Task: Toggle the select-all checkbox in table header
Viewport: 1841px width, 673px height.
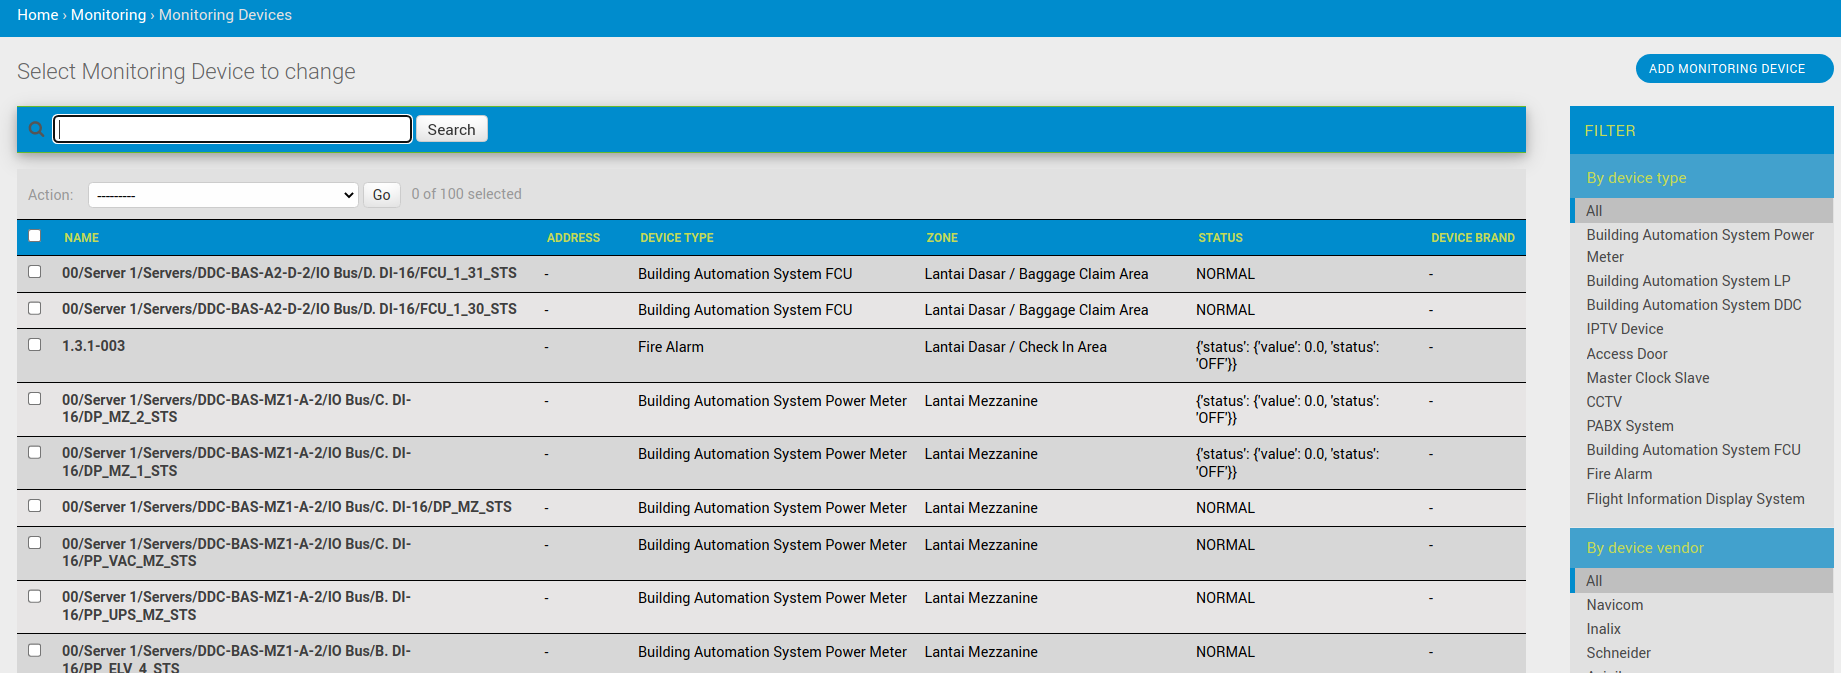Action: [35, 236]
